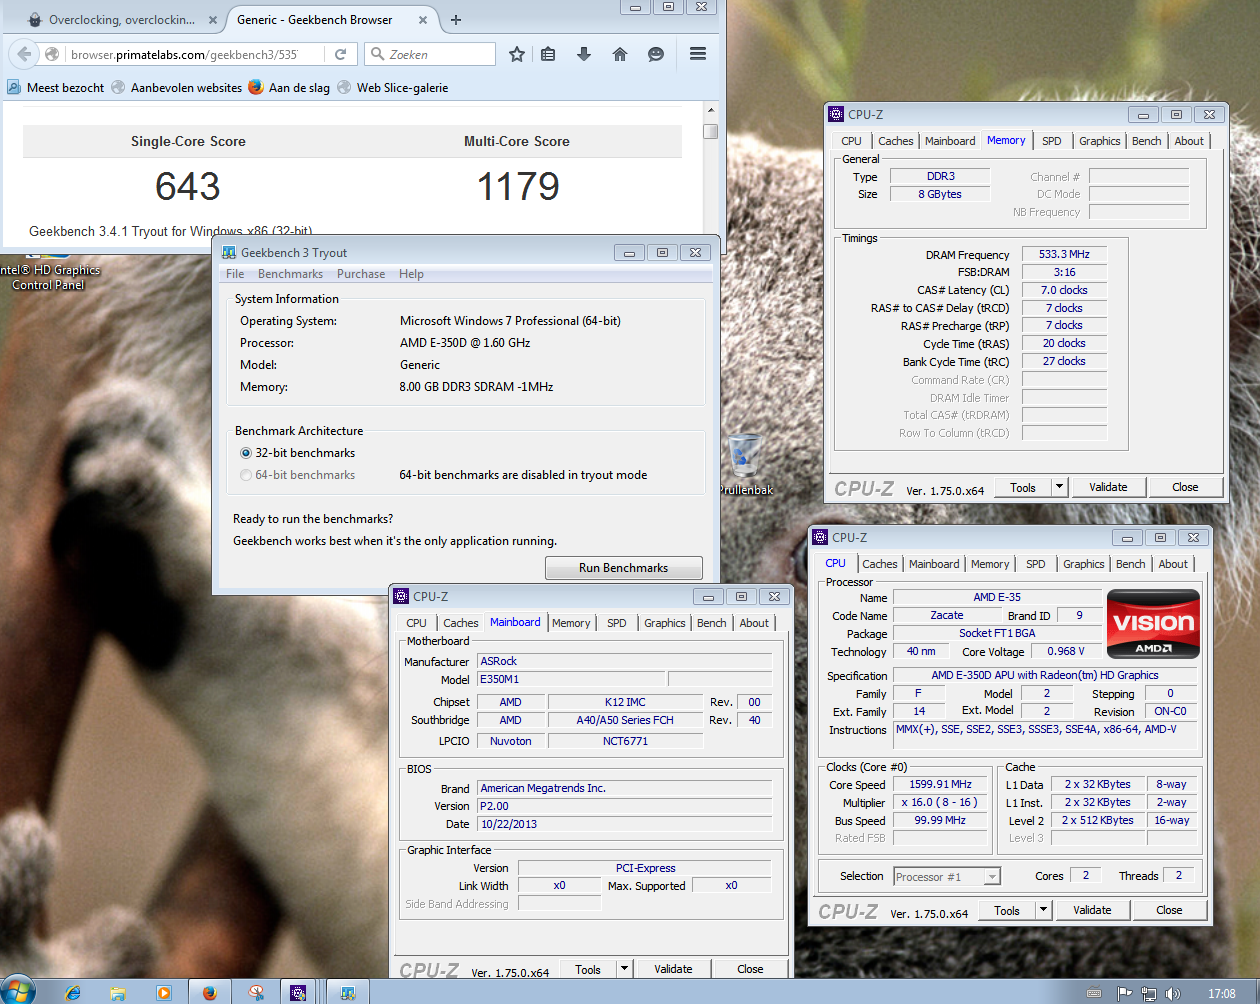Click Close button in CPU-Z CPU window

pos(1169,910)
